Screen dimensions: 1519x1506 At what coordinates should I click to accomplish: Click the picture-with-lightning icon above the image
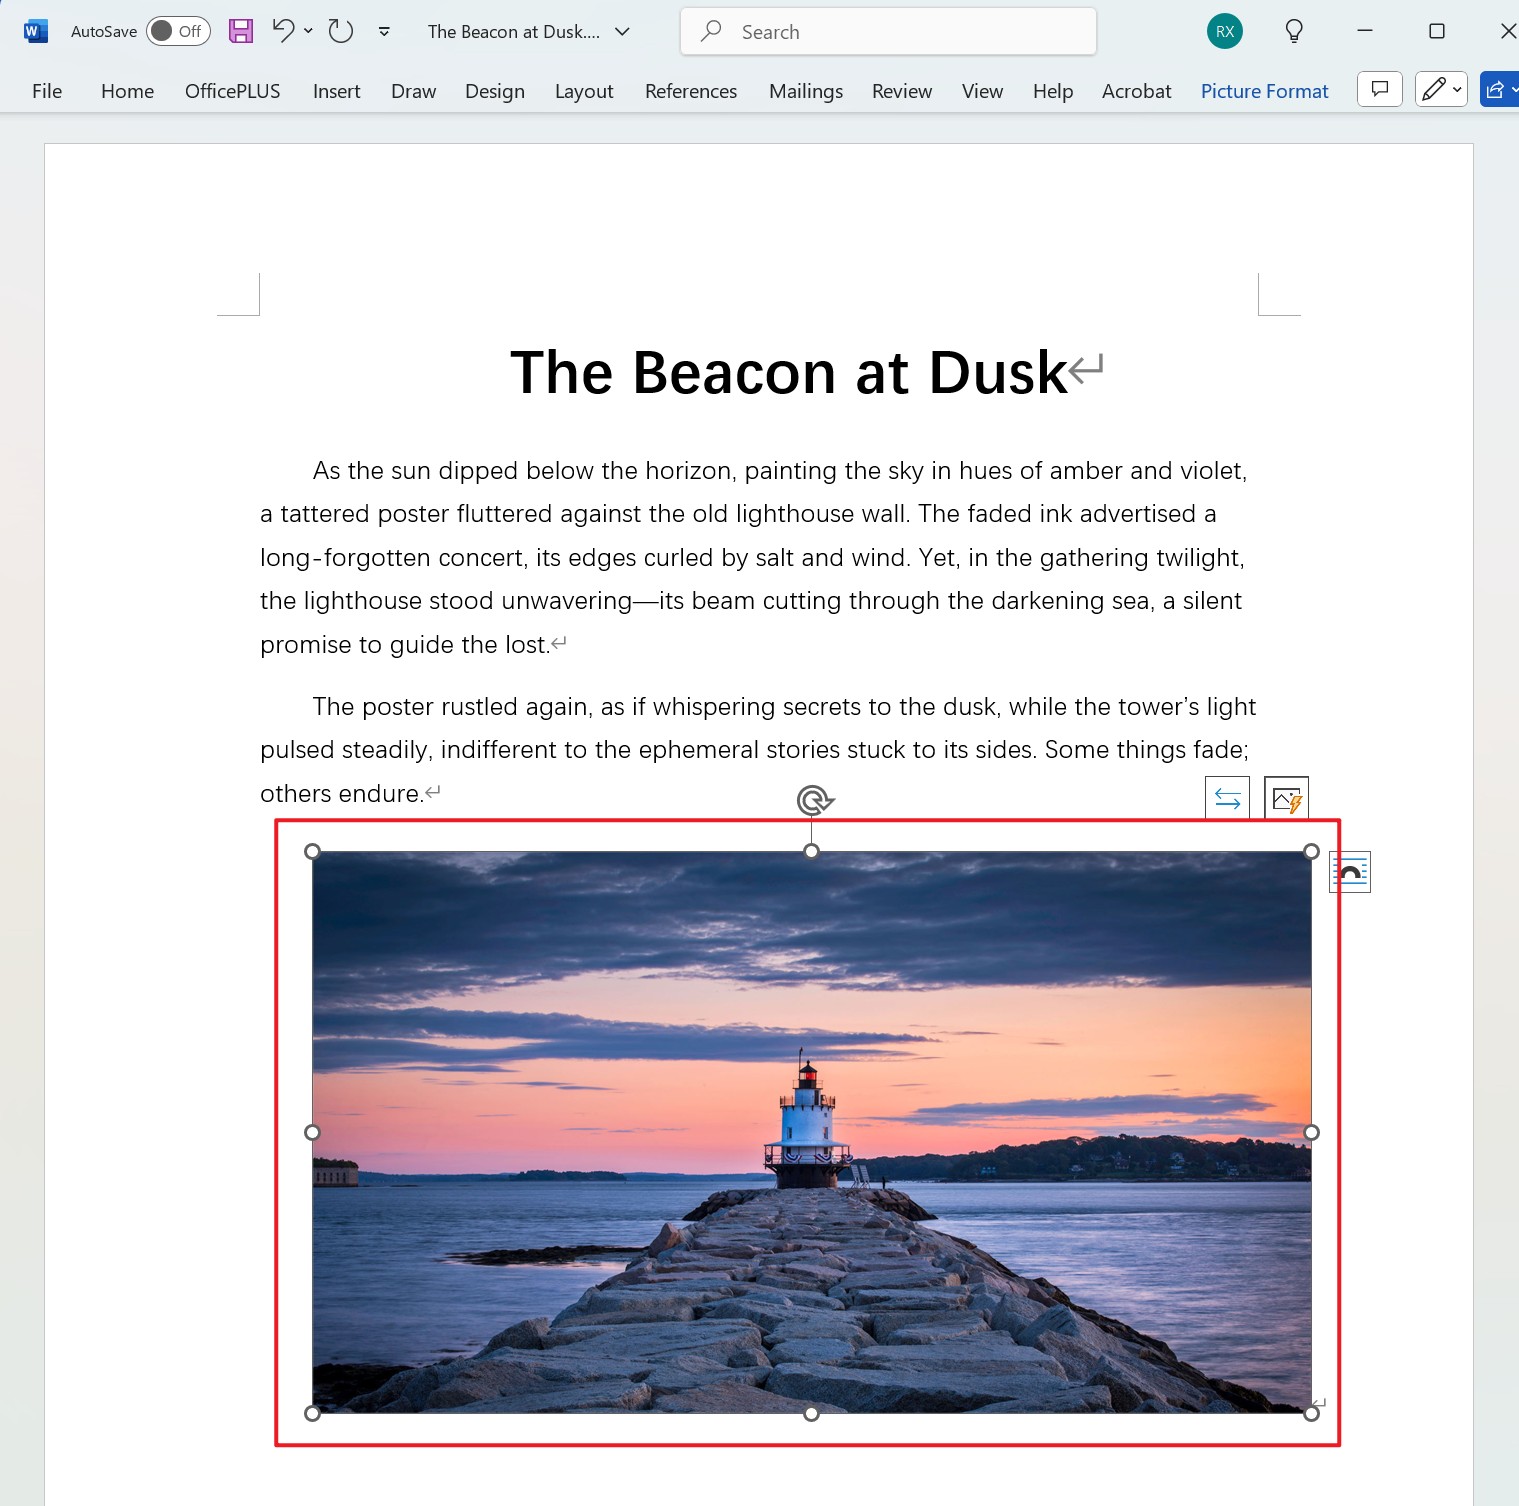(x=1286, y=799)
